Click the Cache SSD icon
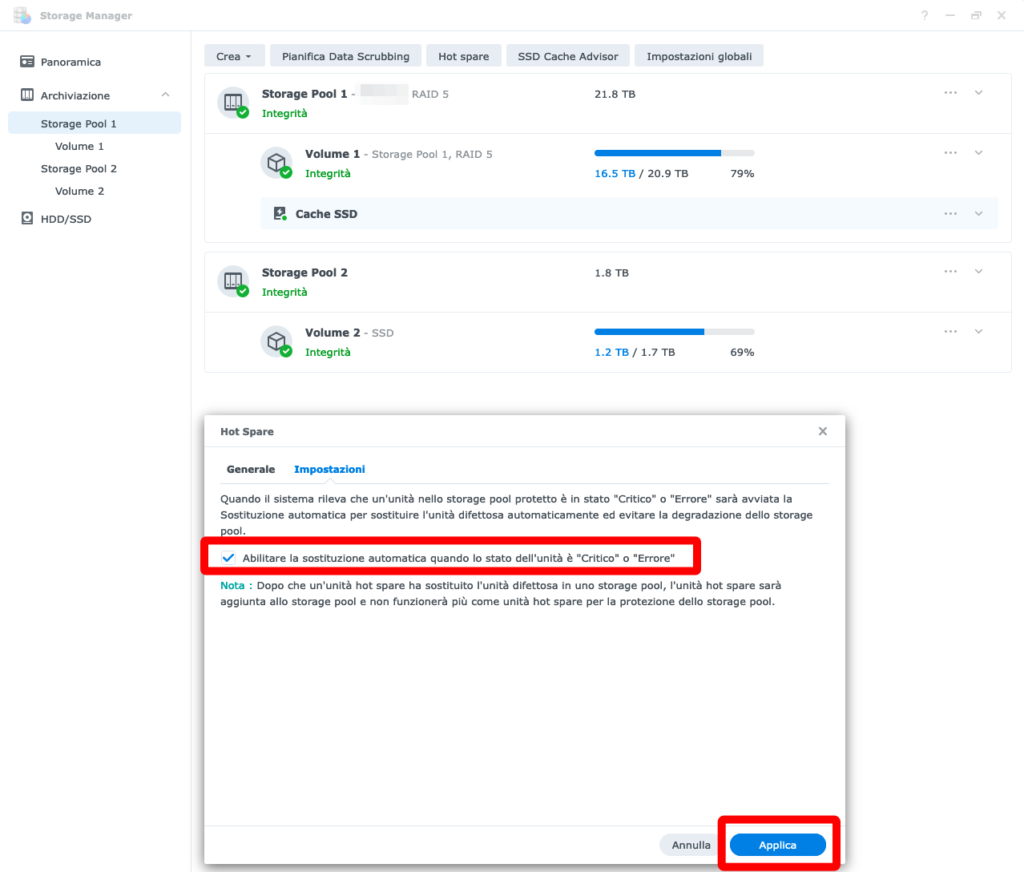1024x872 pixels. tap(280, 214)
